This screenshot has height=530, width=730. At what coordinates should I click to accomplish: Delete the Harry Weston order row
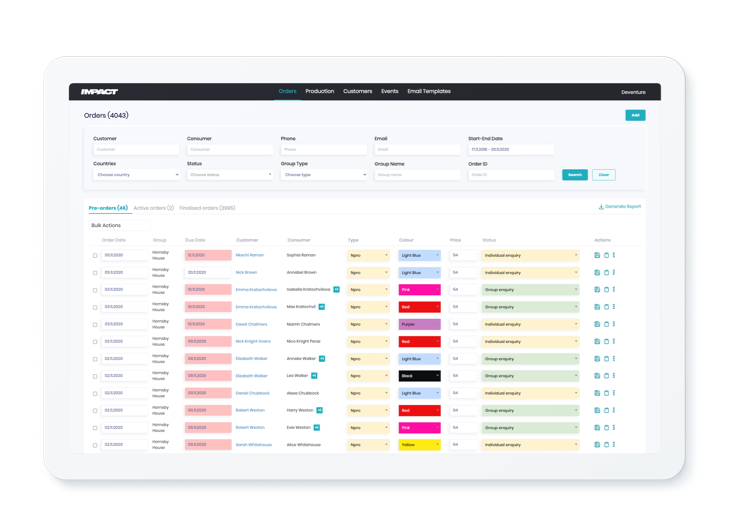point(606,410)
